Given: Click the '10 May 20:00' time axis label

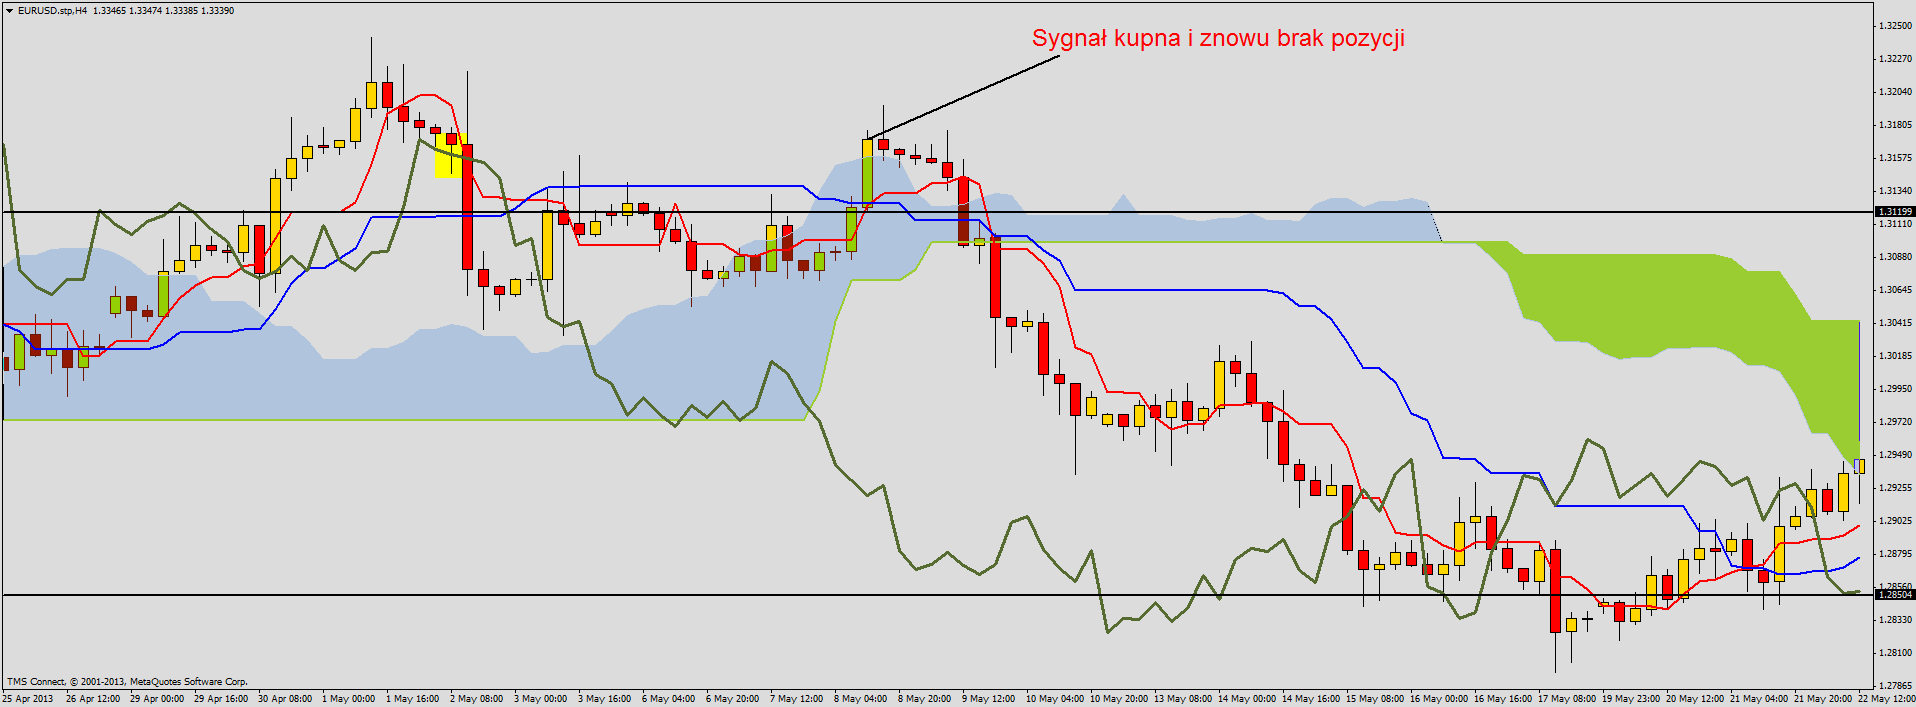Looking at the screenshot, I should tap(1119, 699).
